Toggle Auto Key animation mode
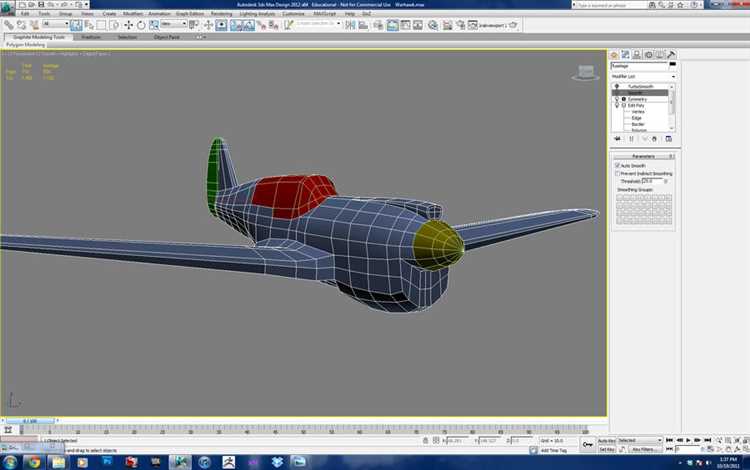This screenshot has height=470, width=750. (607, 440)
